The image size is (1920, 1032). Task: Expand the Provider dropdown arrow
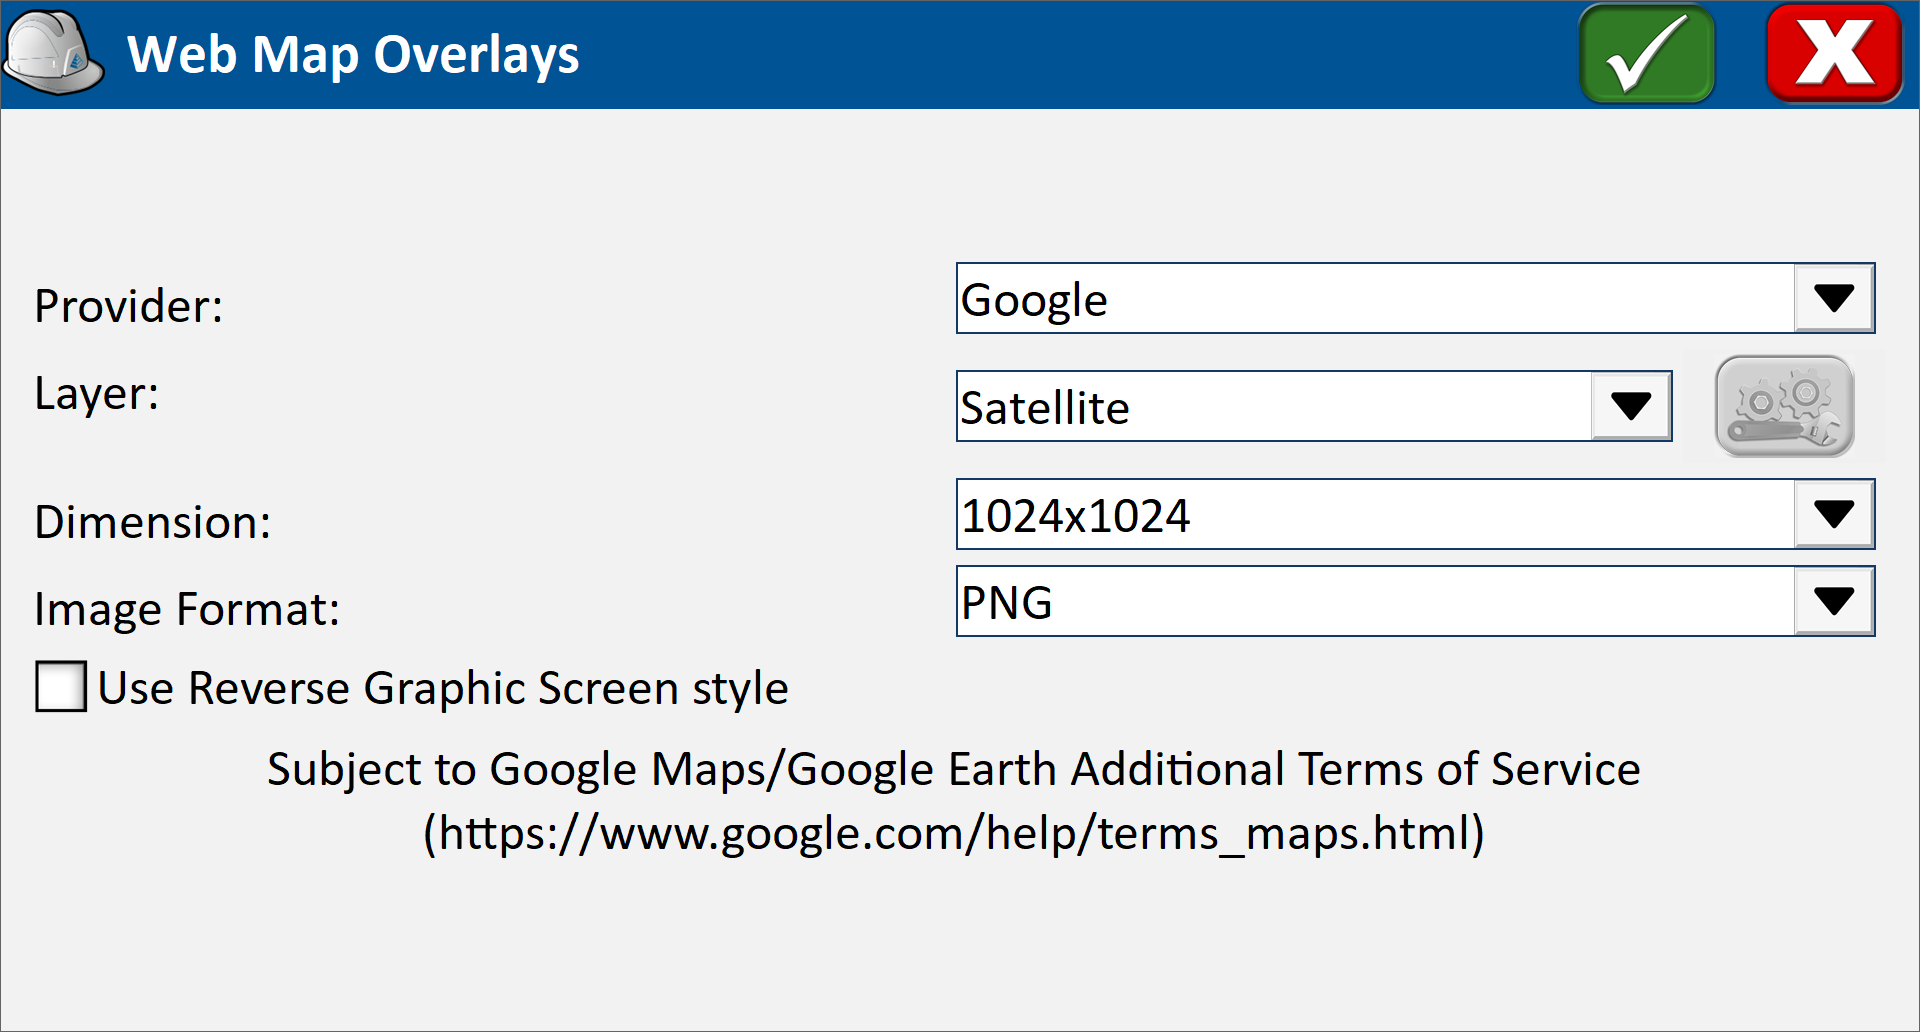(1833, 298)
